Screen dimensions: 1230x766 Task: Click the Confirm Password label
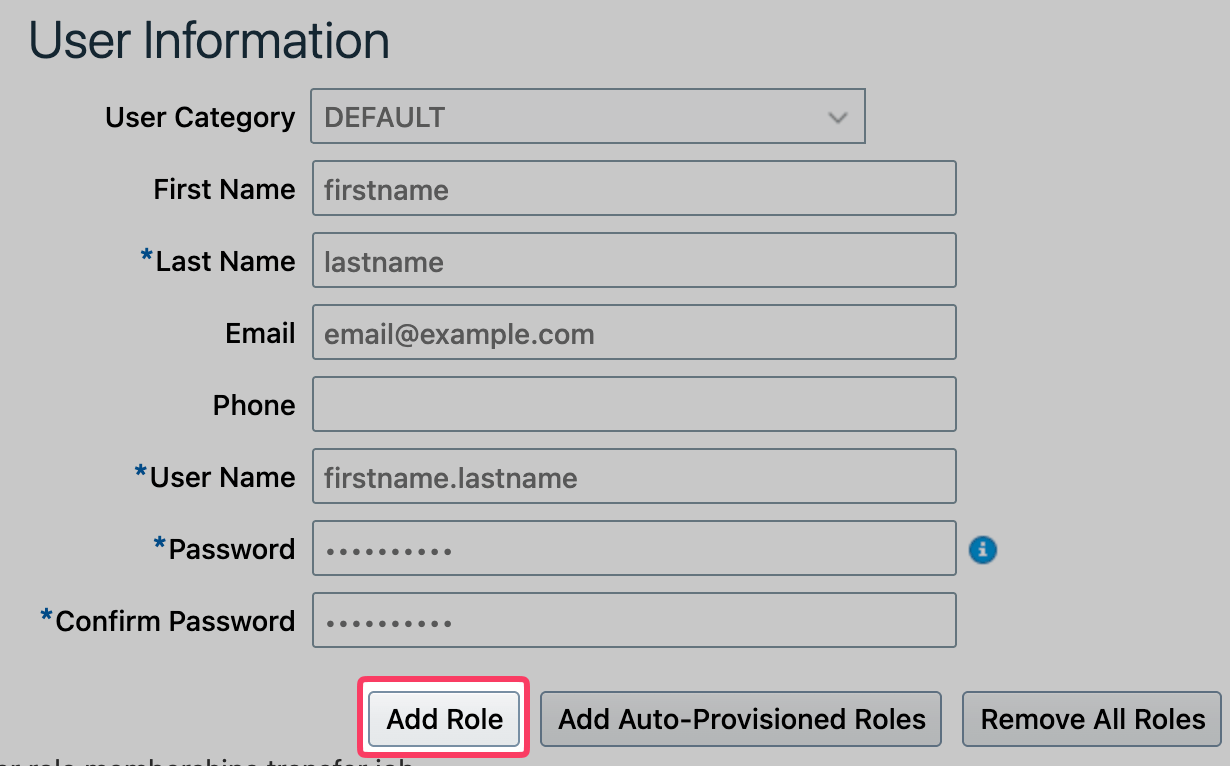[x=175, y=621]
